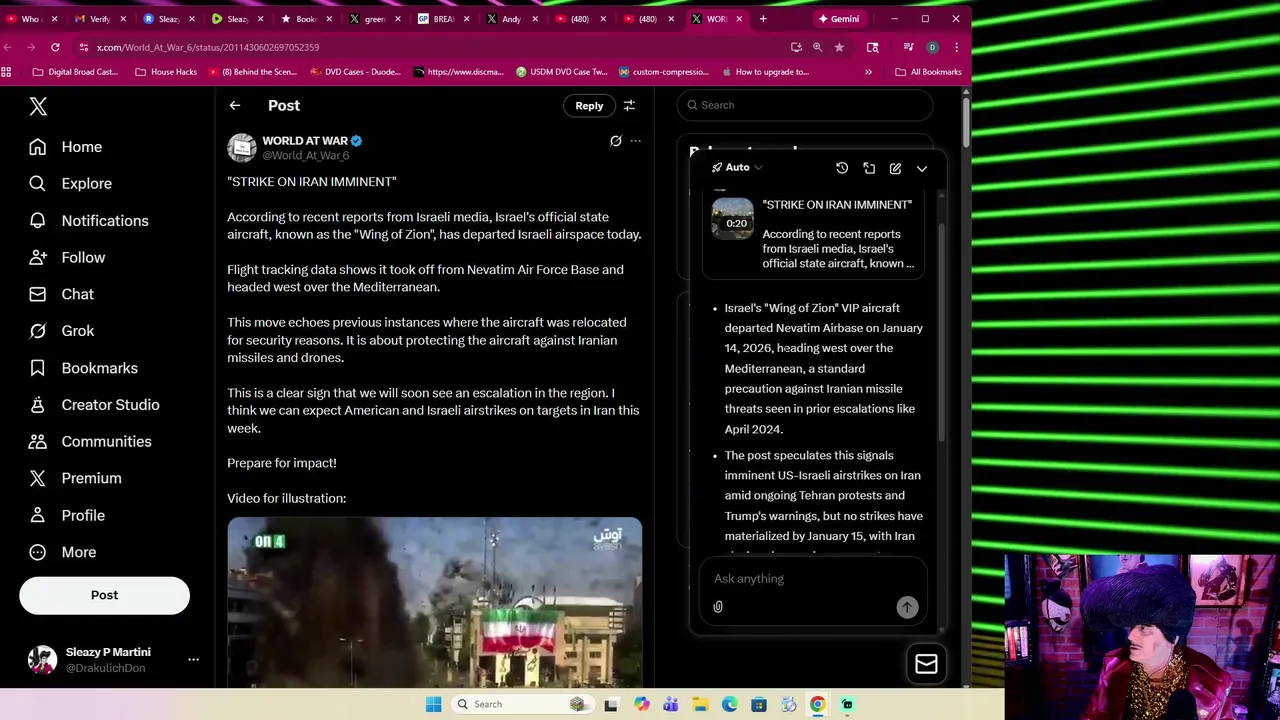Play the Iran strike illustration video
The image size is (1280, 720).
434,602
